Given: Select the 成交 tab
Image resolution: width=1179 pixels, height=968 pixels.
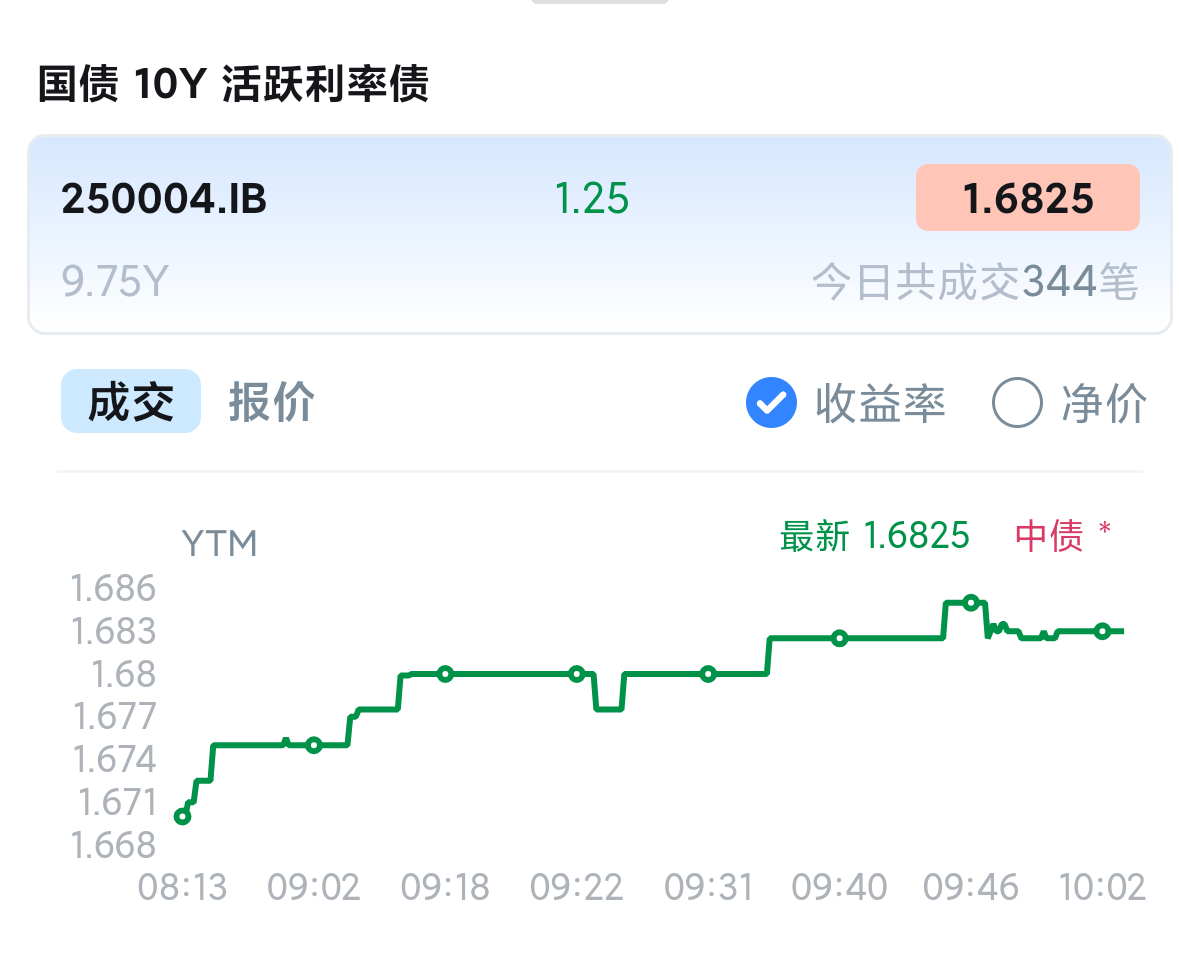Looking at the screenshot, I should (131, 402).
